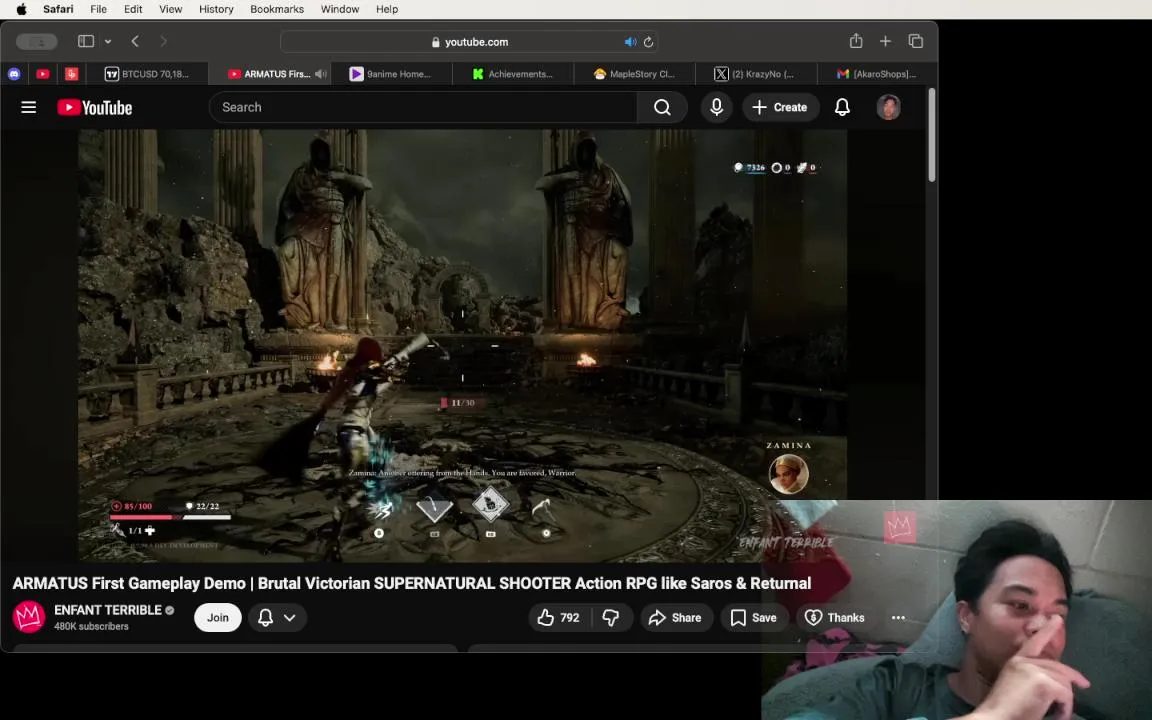Open more actions three-dot menu
The width and height of the screenshot is (1152, 720).
898,618
